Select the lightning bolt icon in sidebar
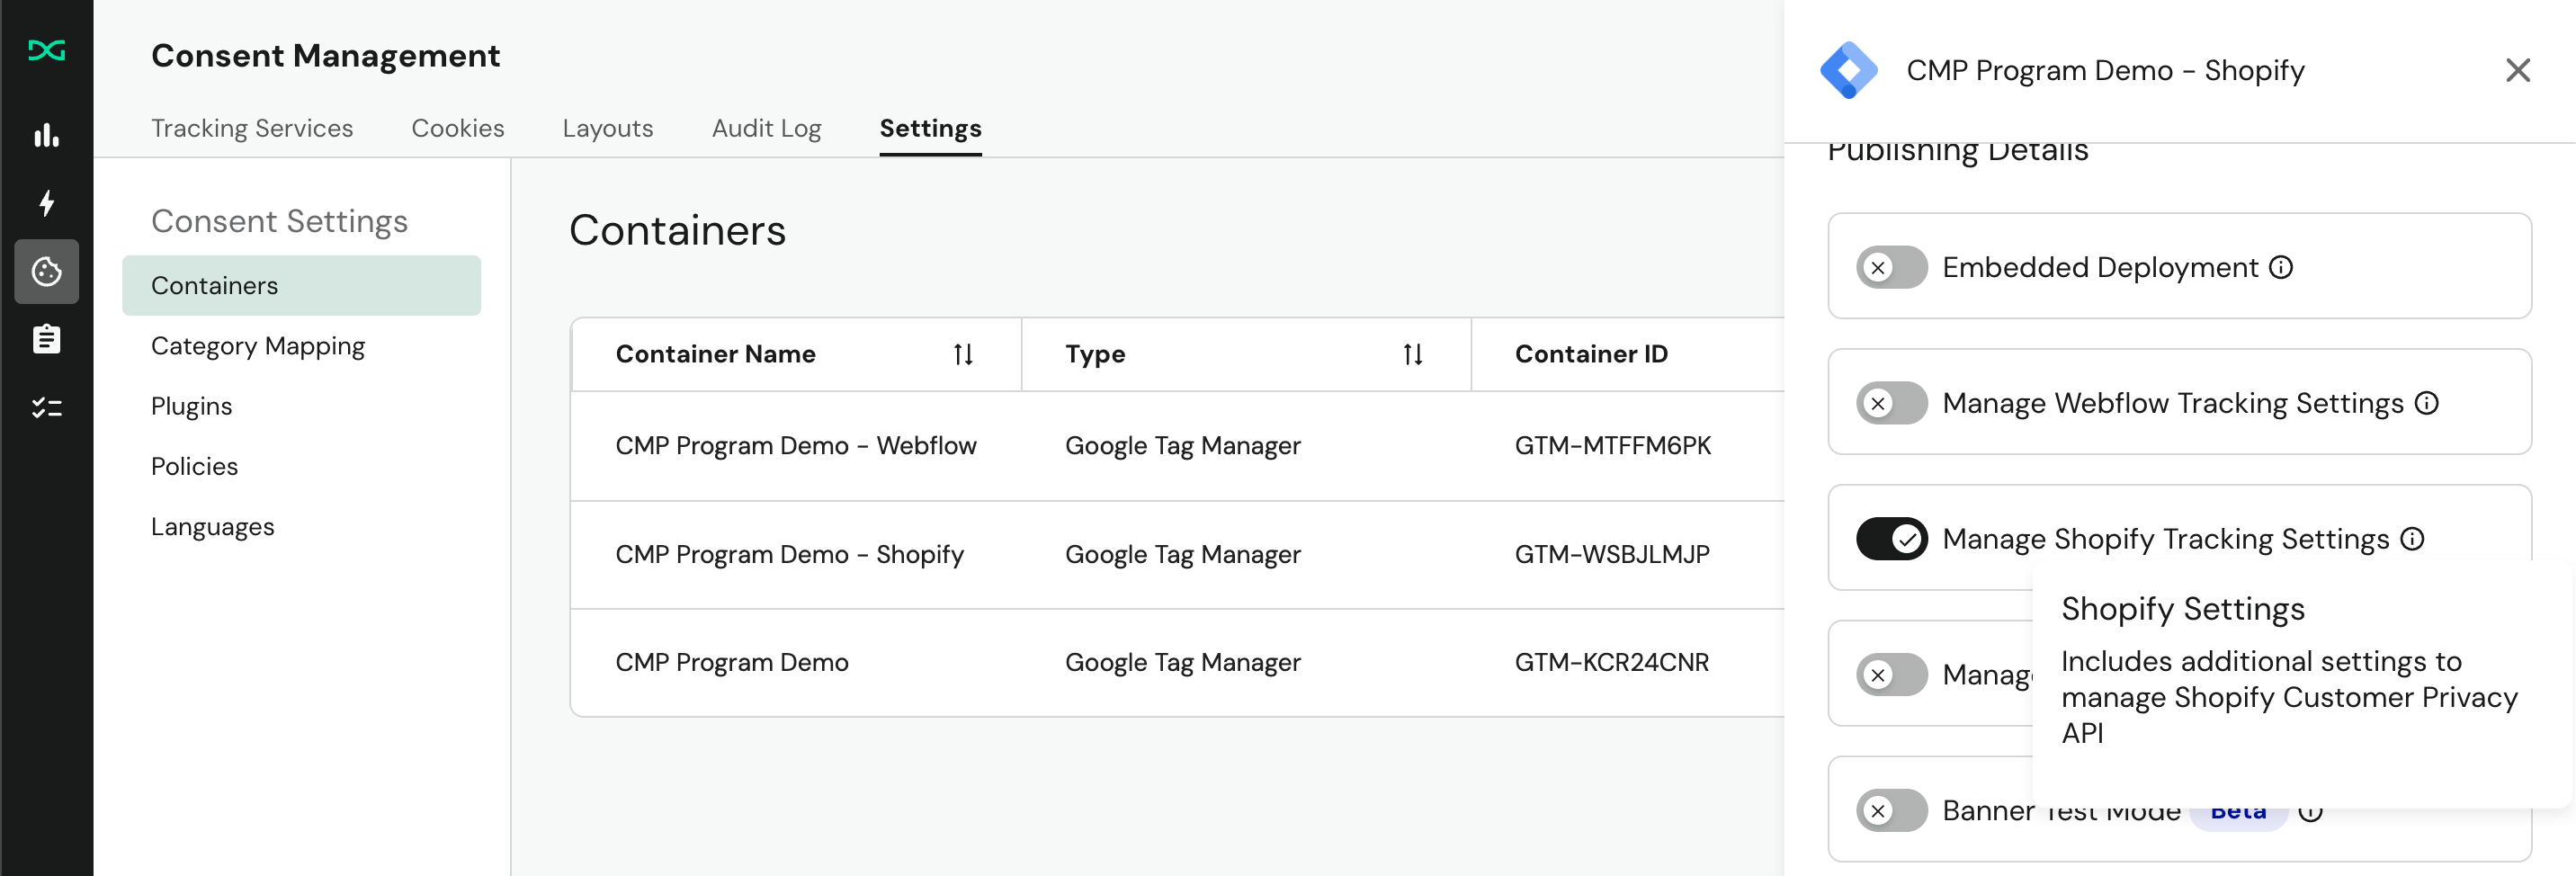2576x876 pixels. (x=46, y=203)
